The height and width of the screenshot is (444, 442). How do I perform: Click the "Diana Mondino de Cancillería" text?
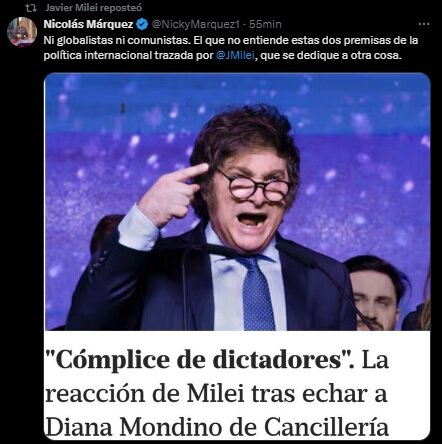(217, 427)
